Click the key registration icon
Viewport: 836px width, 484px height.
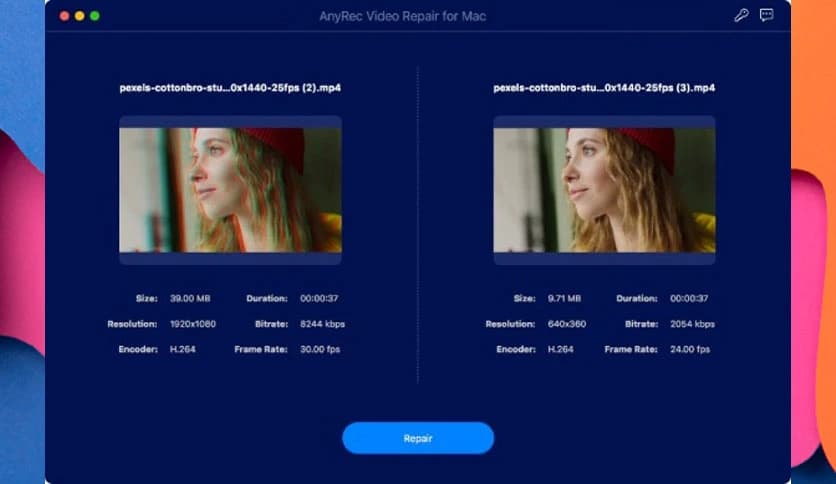pos(741,15)
